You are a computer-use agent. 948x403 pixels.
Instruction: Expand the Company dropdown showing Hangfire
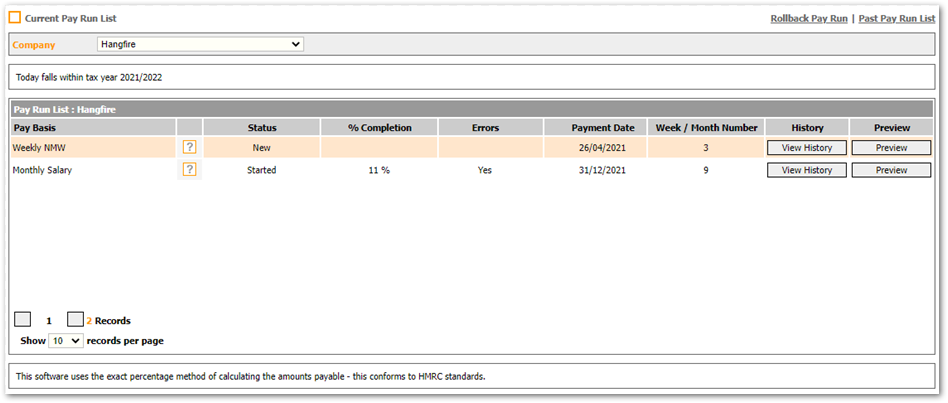click(x=200, y=44)
